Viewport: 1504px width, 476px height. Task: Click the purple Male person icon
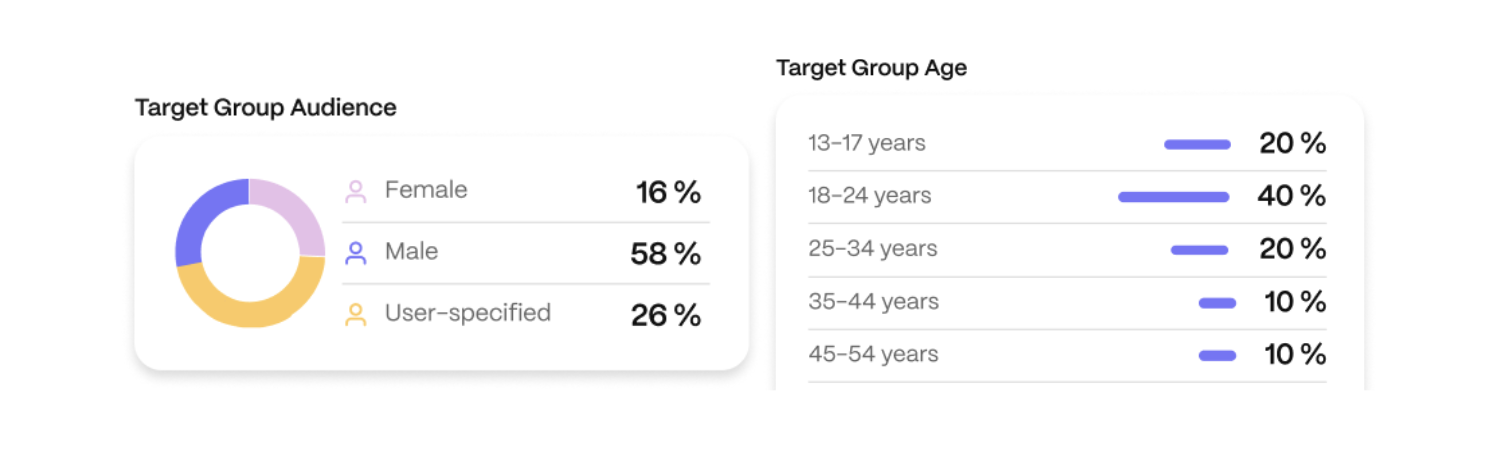tap(356, 253)
